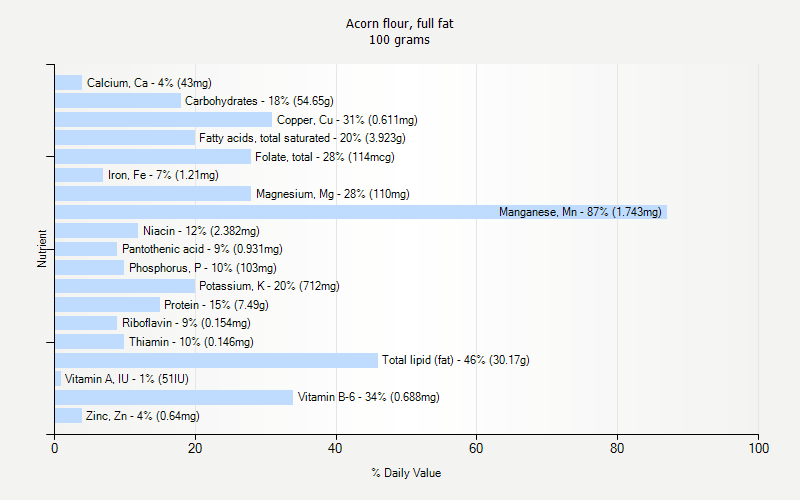
Task: Click the Iron, Fe 7% label
Action: 163,175
